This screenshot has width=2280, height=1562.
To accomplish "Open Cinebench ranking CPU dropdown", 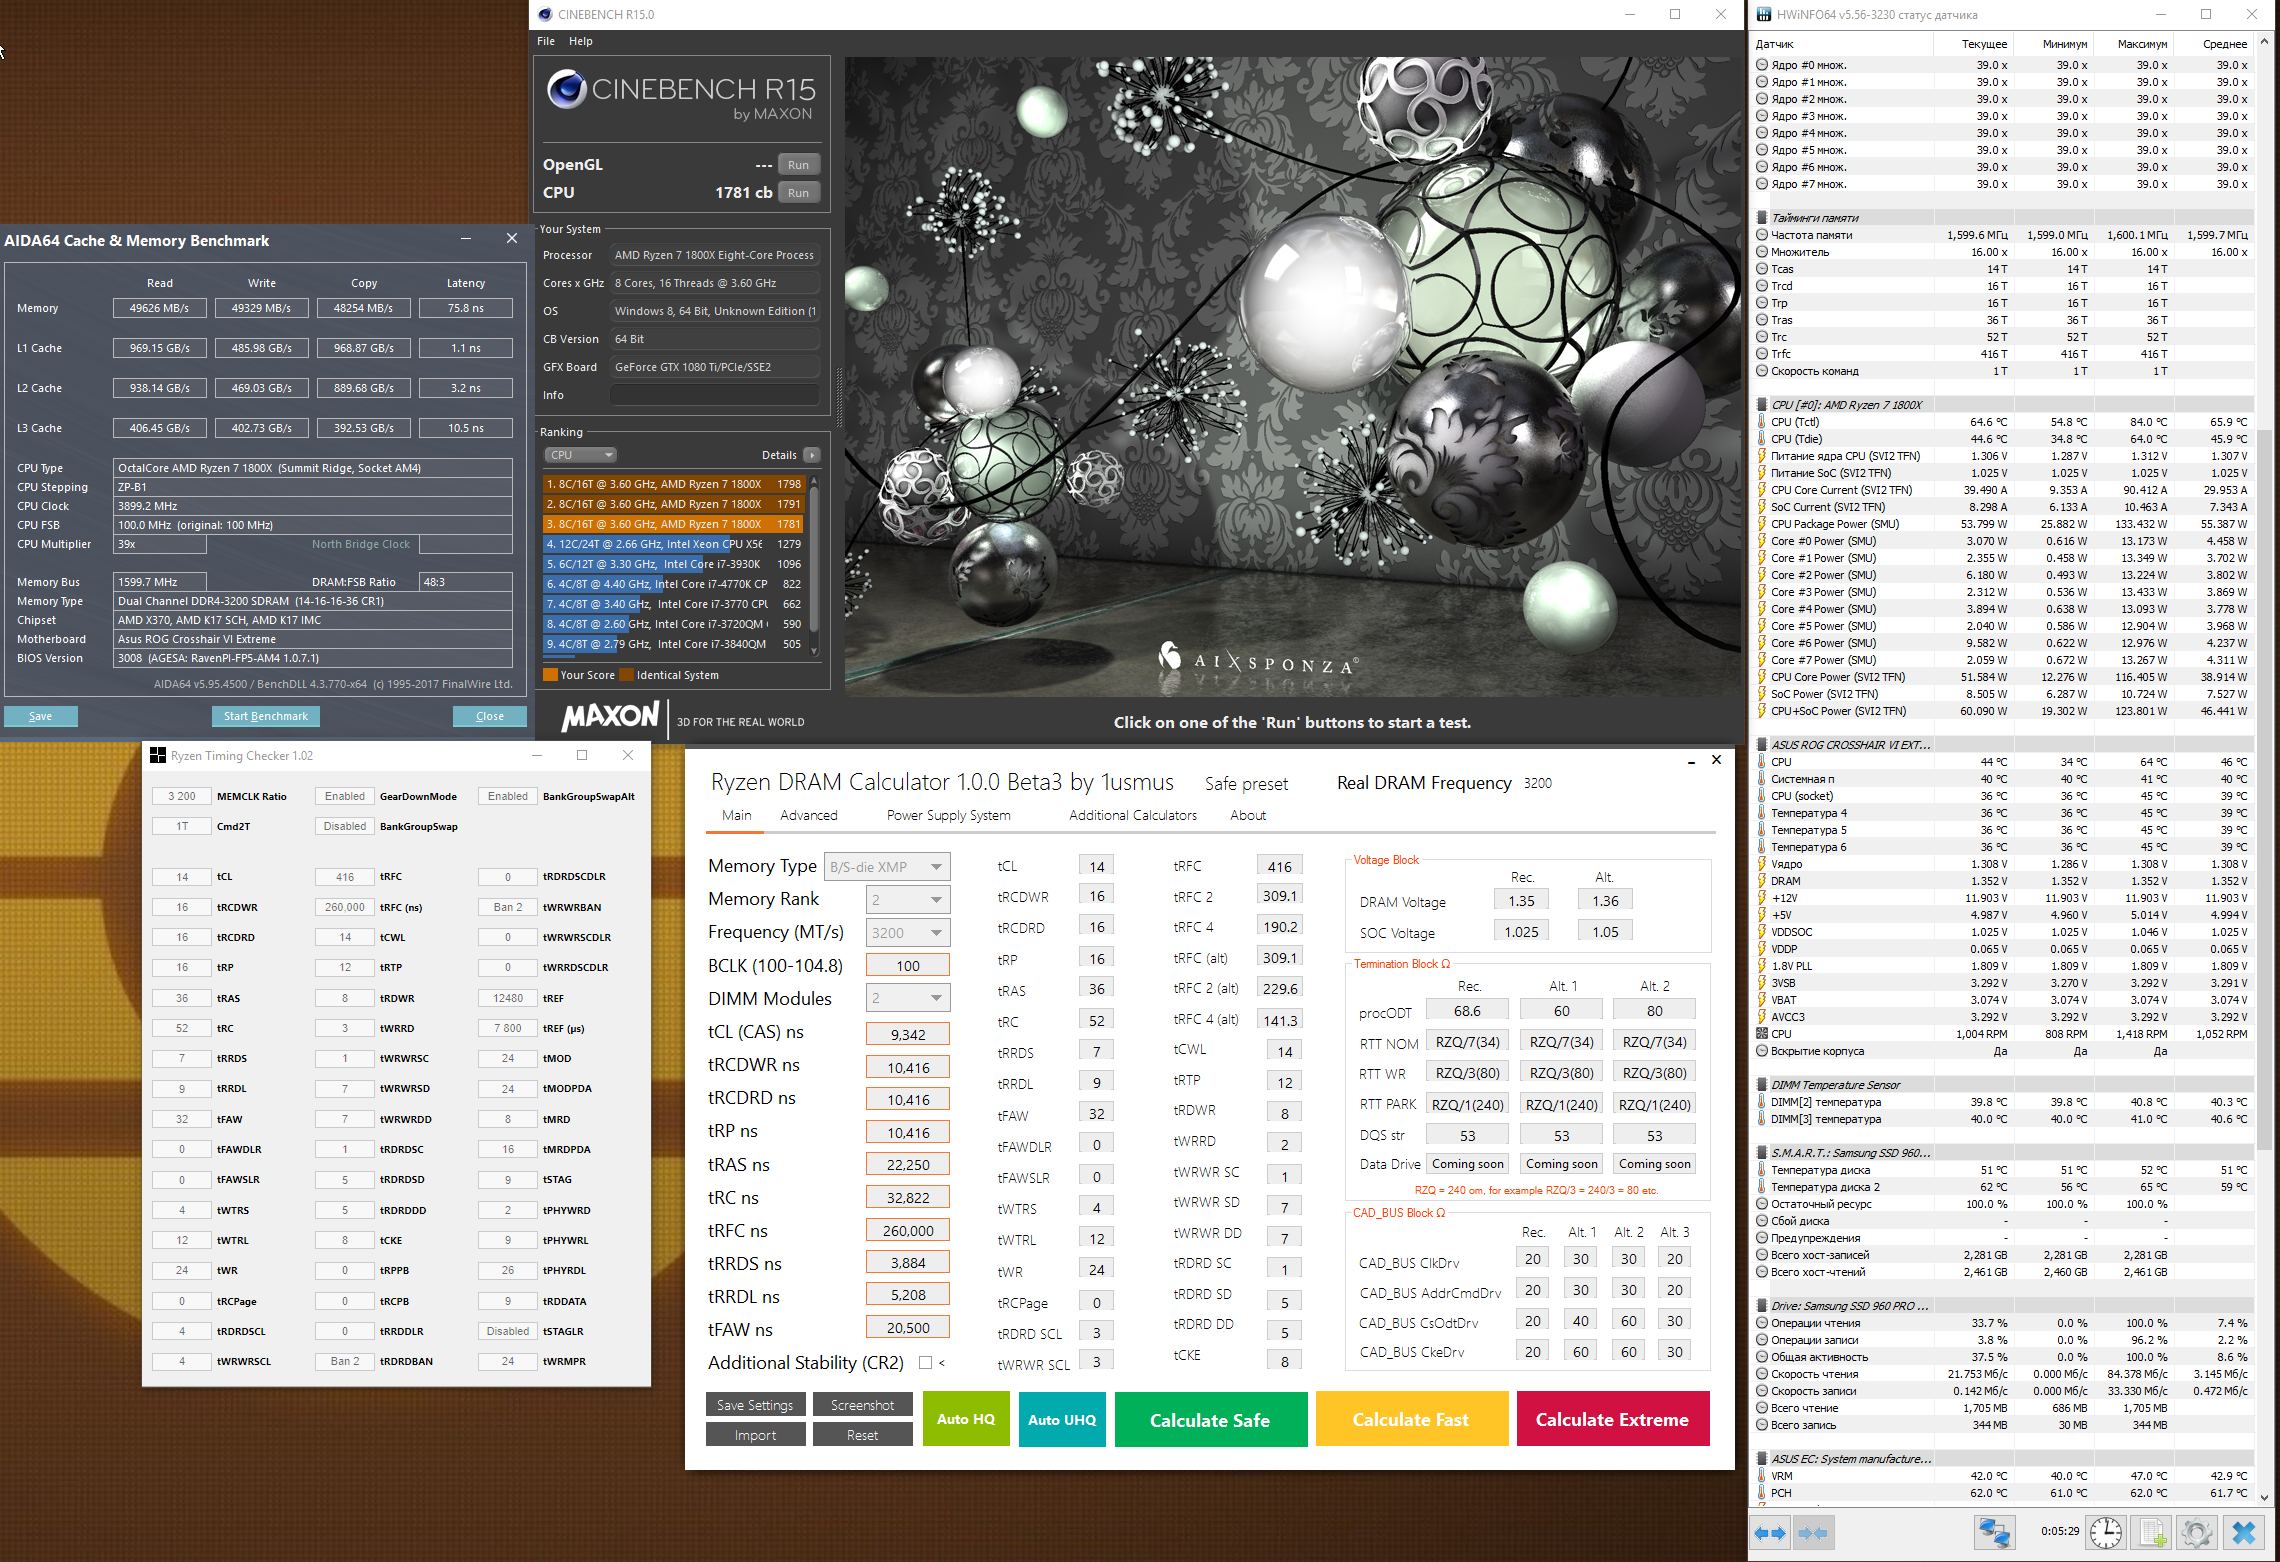I will [580, 455].
